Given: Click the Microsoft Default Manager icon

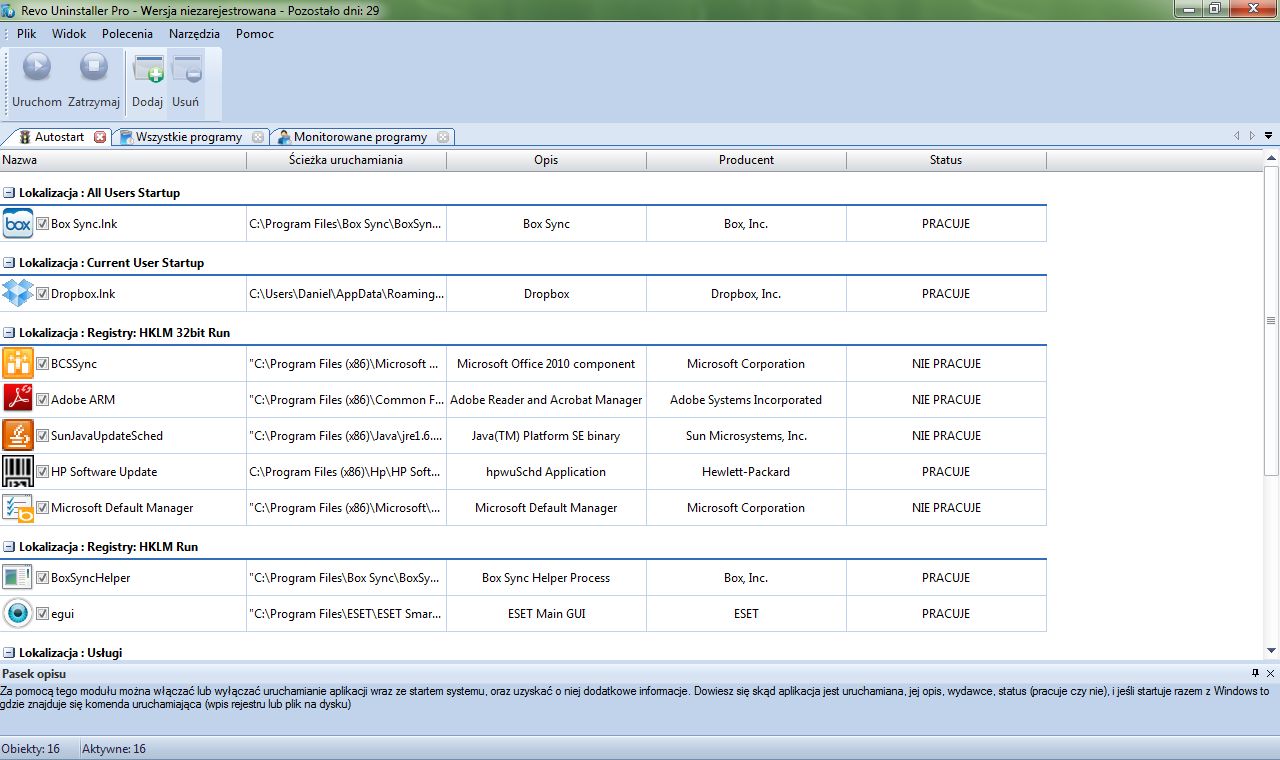Looking at the screenshot, I should click(18, 508).
